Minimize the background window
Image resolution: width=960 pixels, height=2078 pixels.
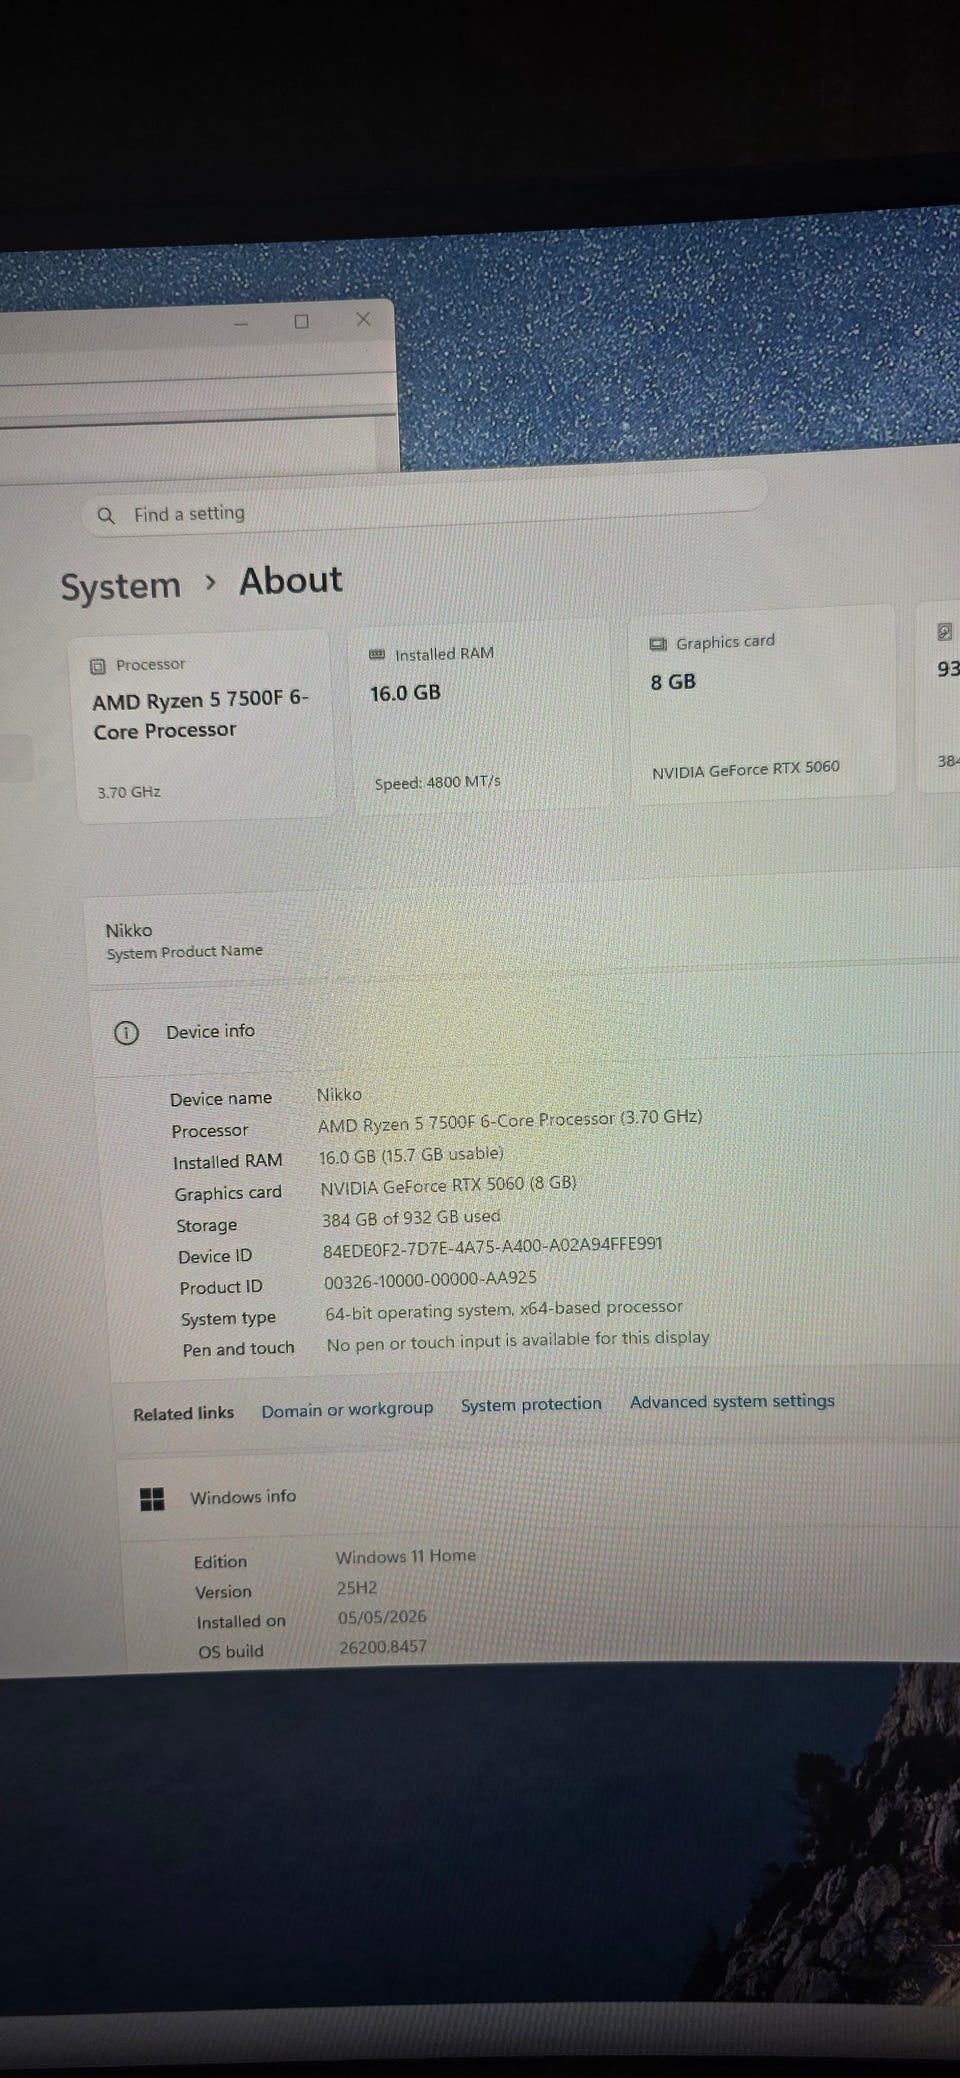[241, 324]
